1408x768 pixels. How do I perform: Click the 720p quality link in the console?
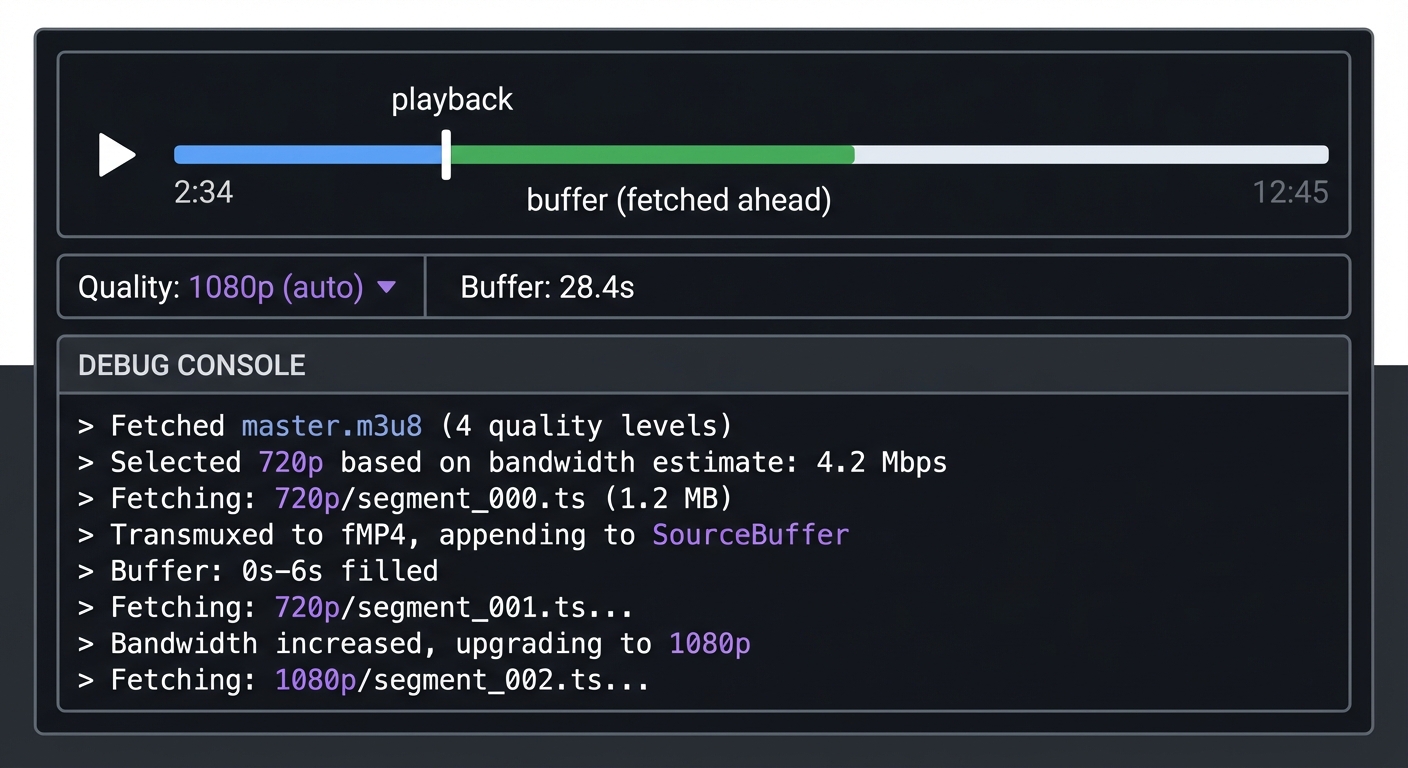290,462
